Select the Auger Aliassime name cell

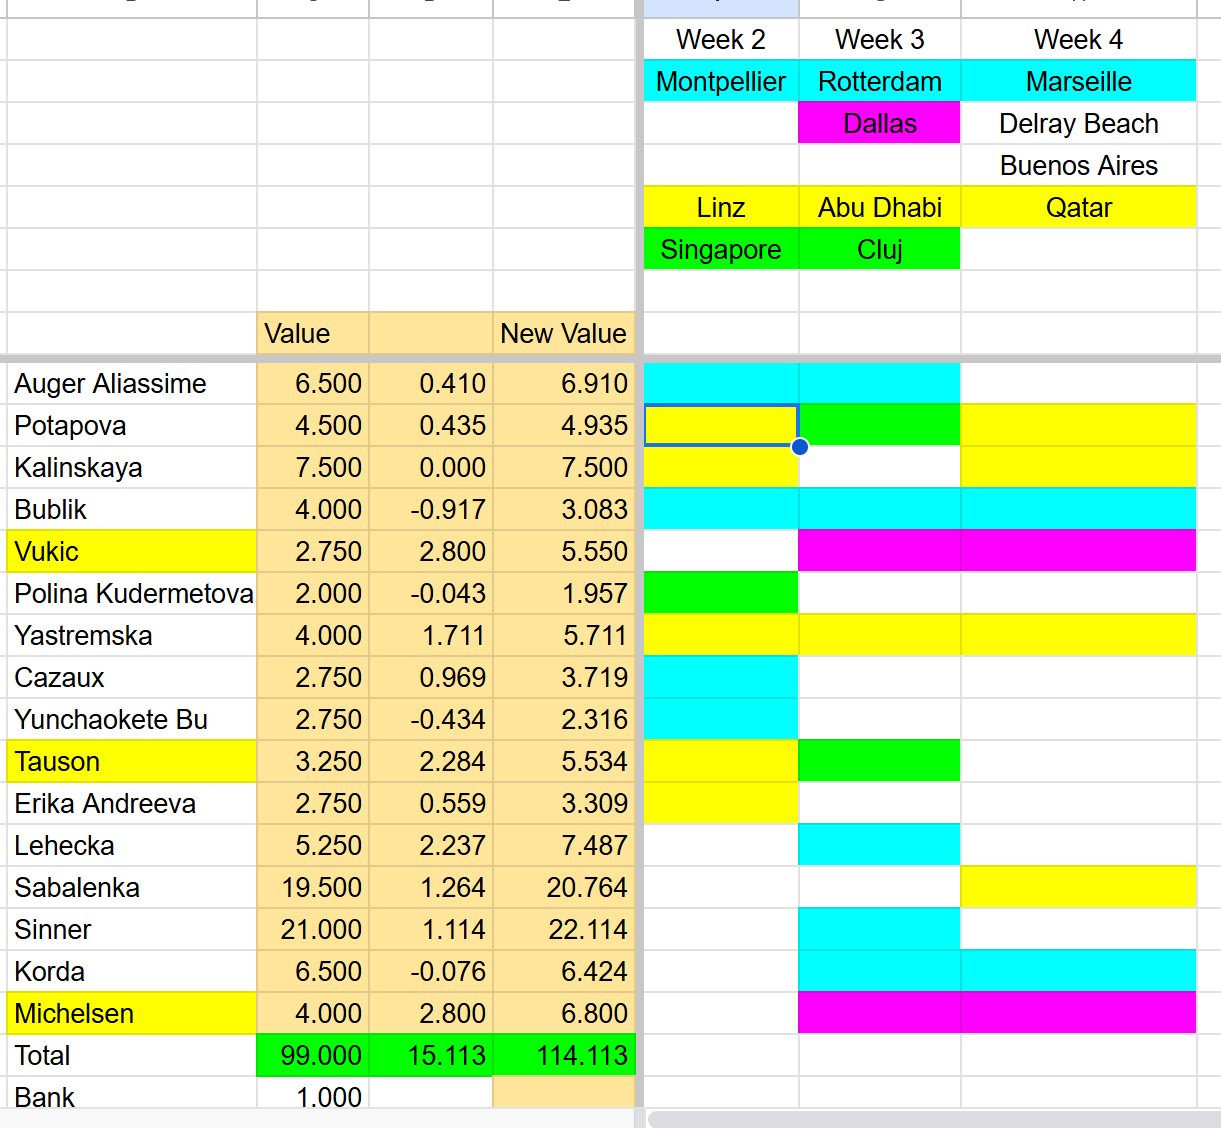[x=132, y=384]
